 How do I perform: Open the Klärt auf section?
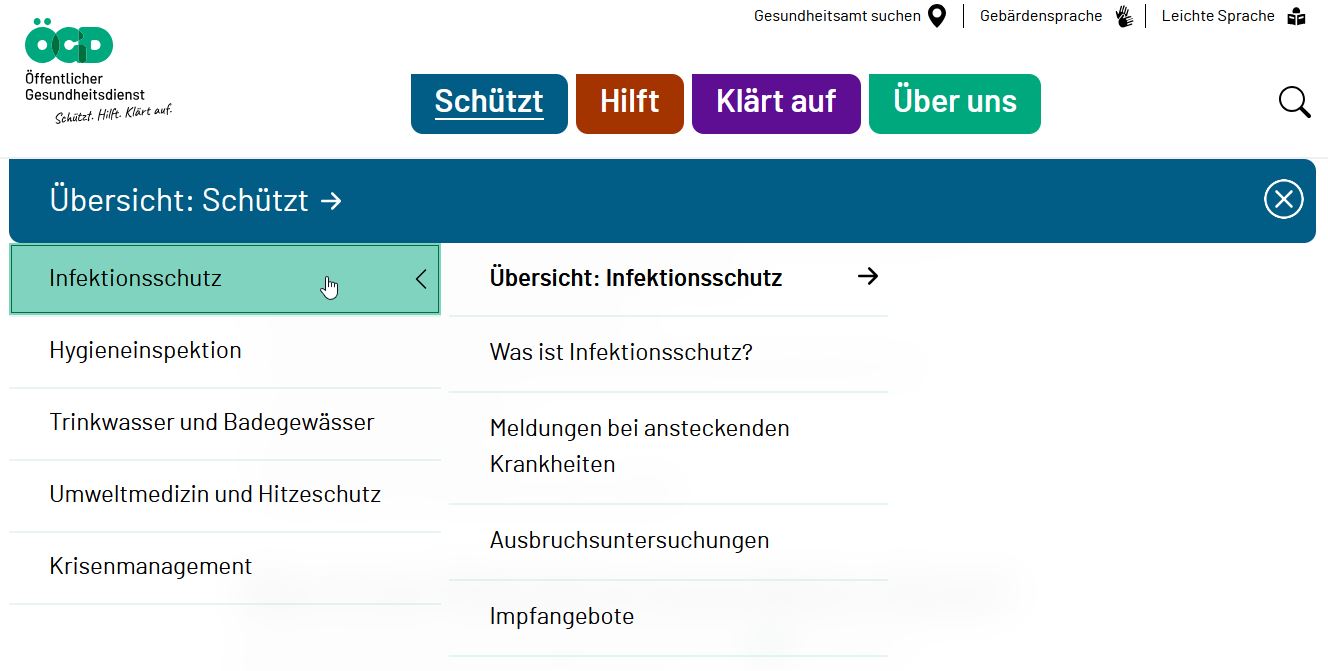776,101
